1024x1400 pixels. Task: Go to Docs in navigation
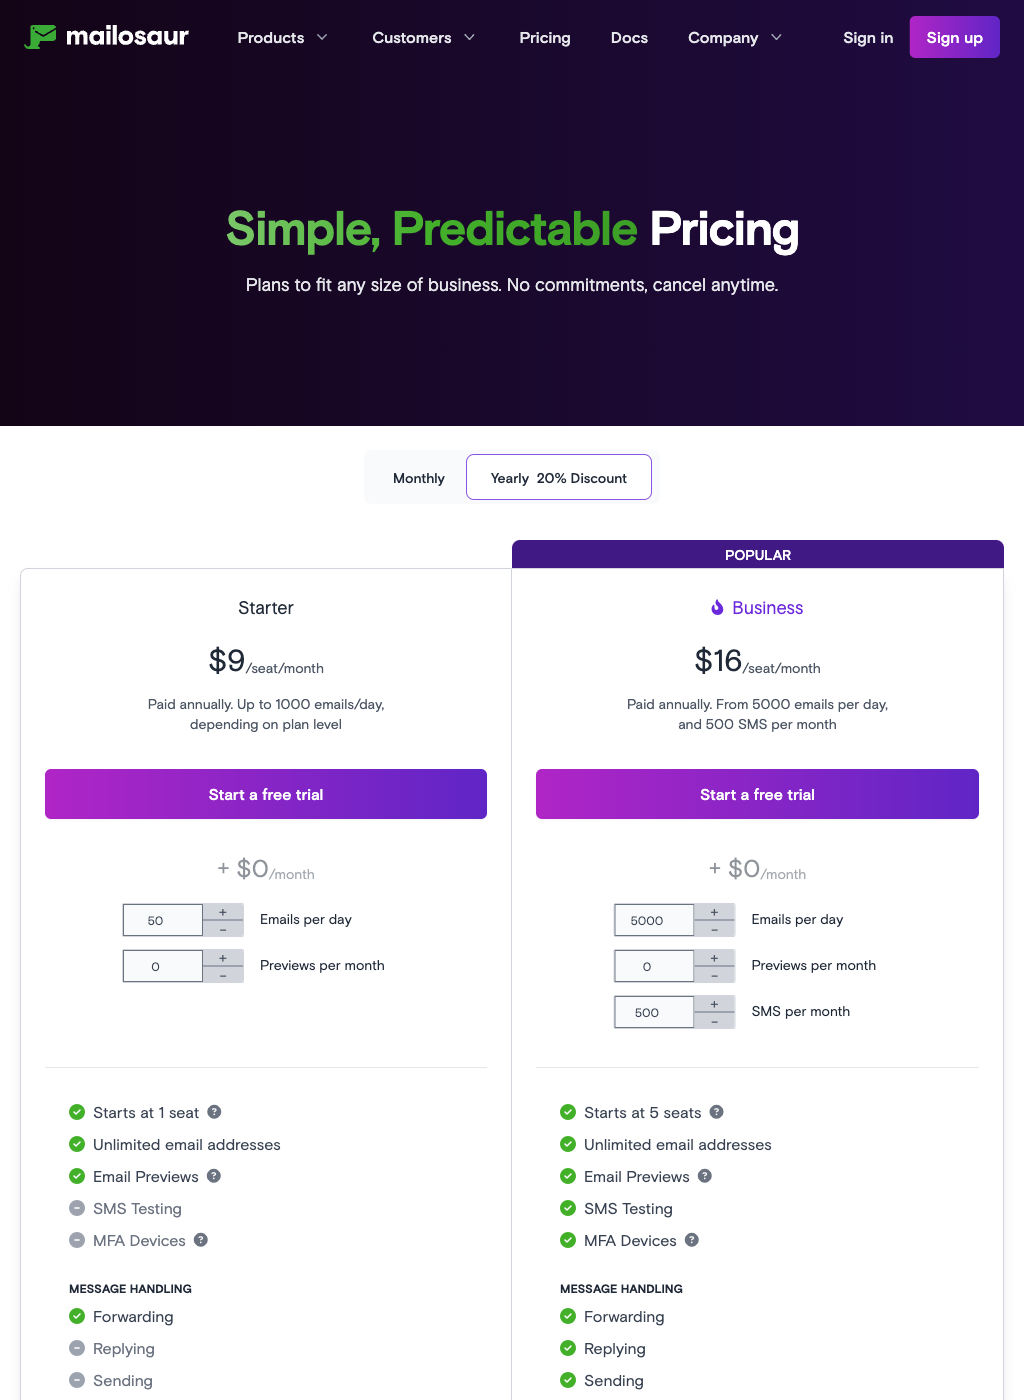629,38
